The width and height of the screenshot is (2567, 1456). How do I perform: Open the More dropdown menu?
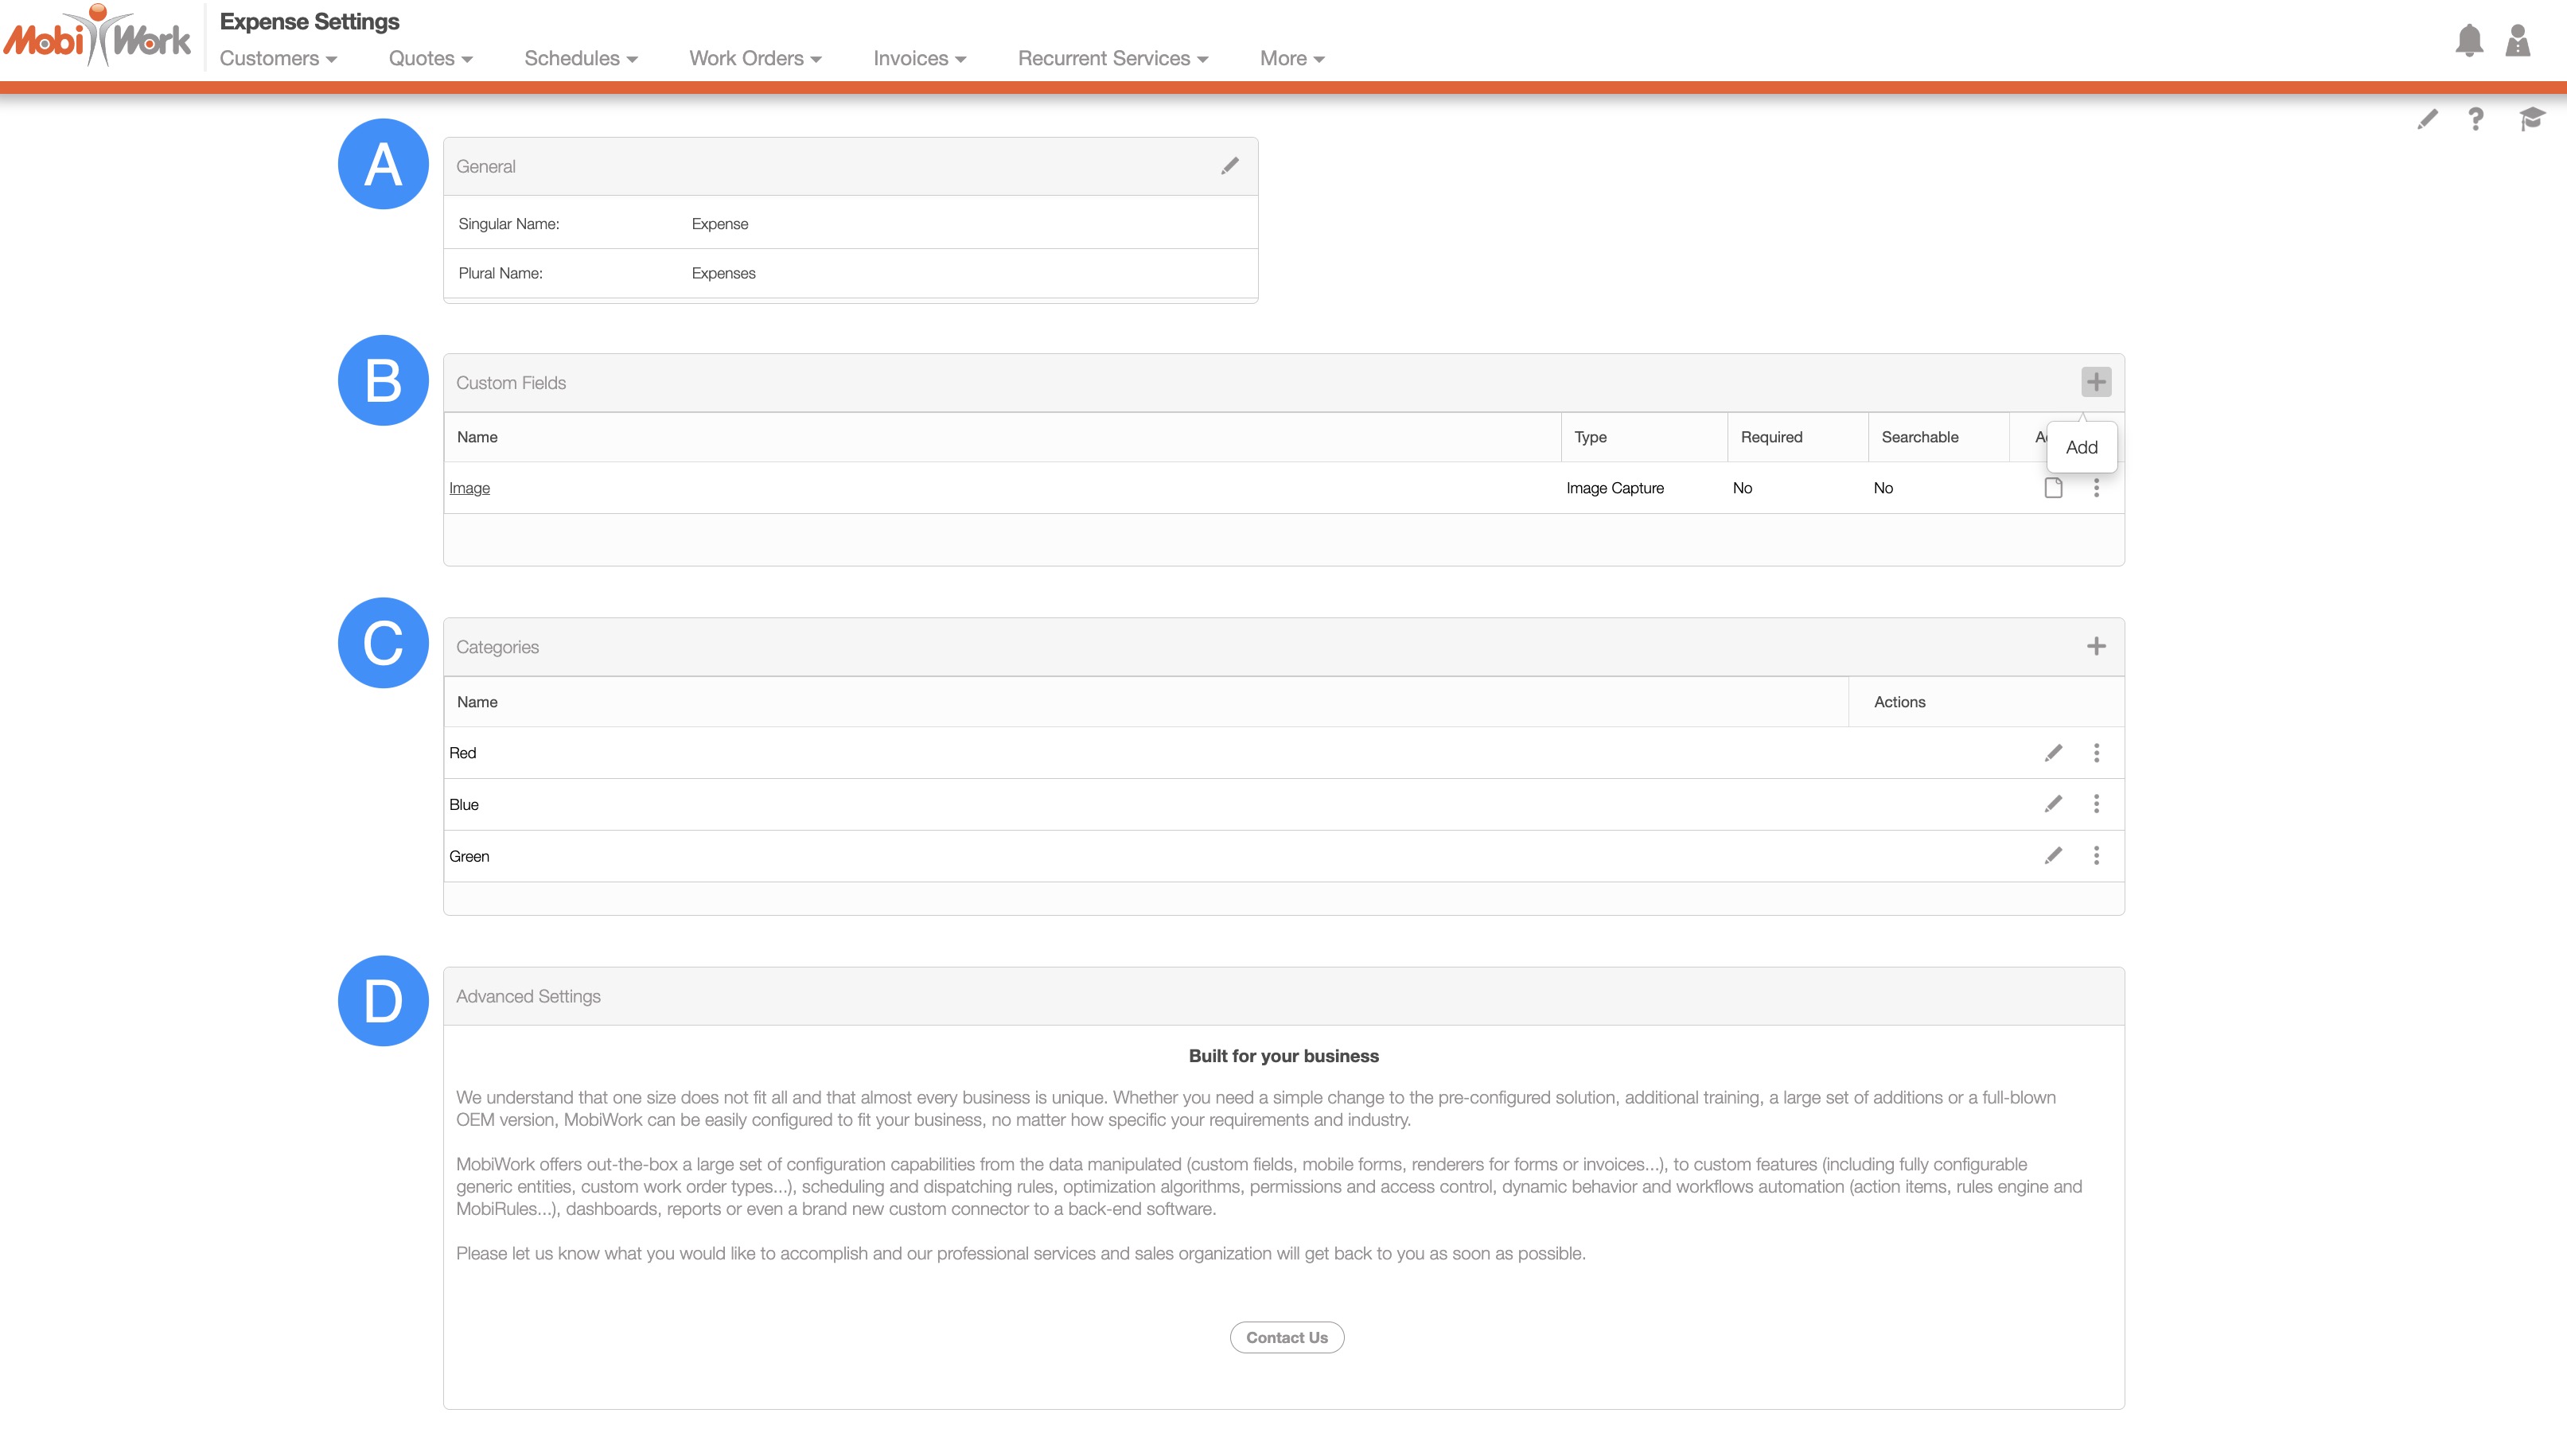point(1291,58)
